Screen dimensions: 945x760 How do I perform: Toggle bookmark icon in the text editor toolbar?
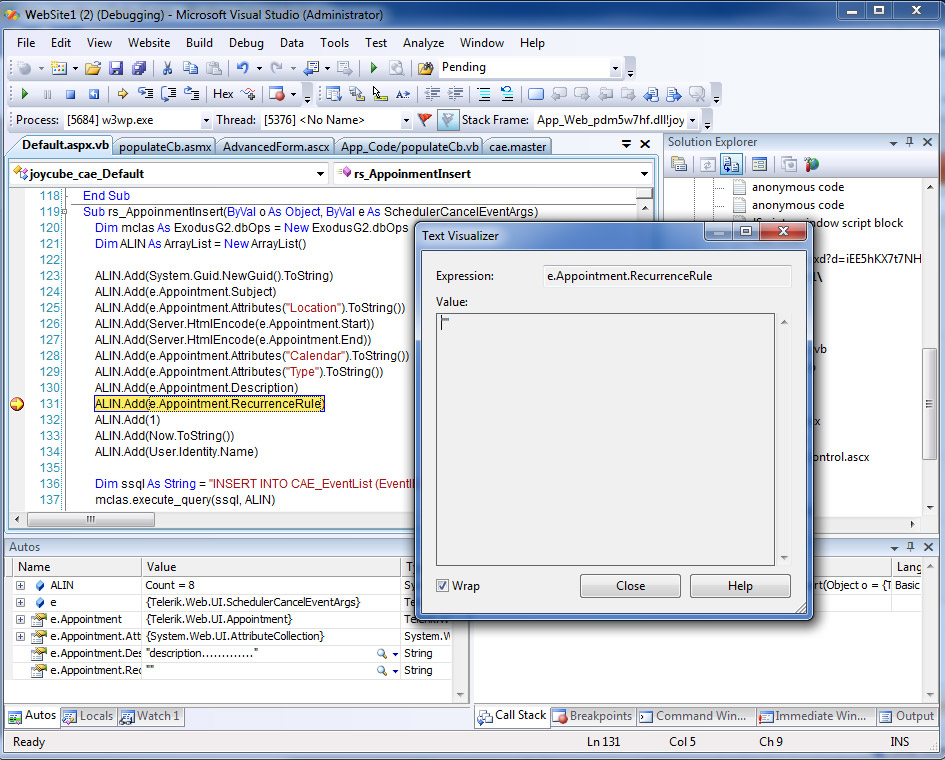tap(535, 94)
